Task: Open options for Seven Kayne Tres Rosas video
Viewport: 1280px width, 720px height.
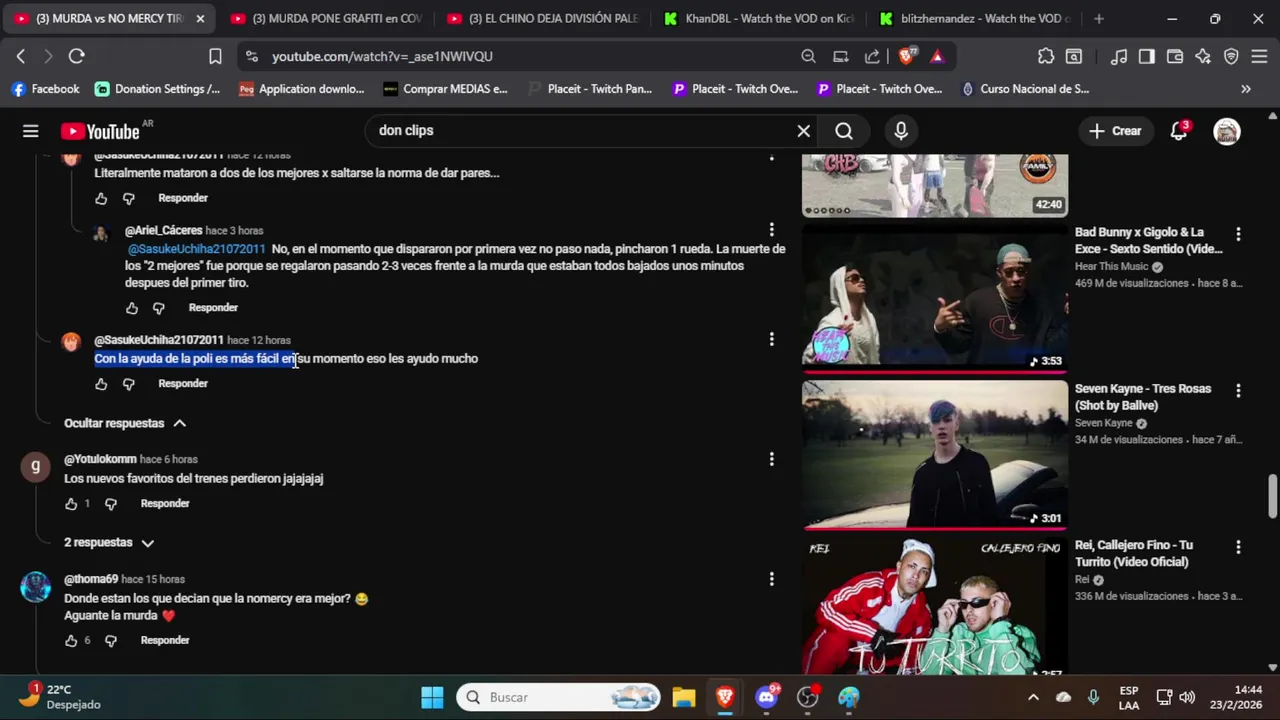Action: coord(1238,391)
